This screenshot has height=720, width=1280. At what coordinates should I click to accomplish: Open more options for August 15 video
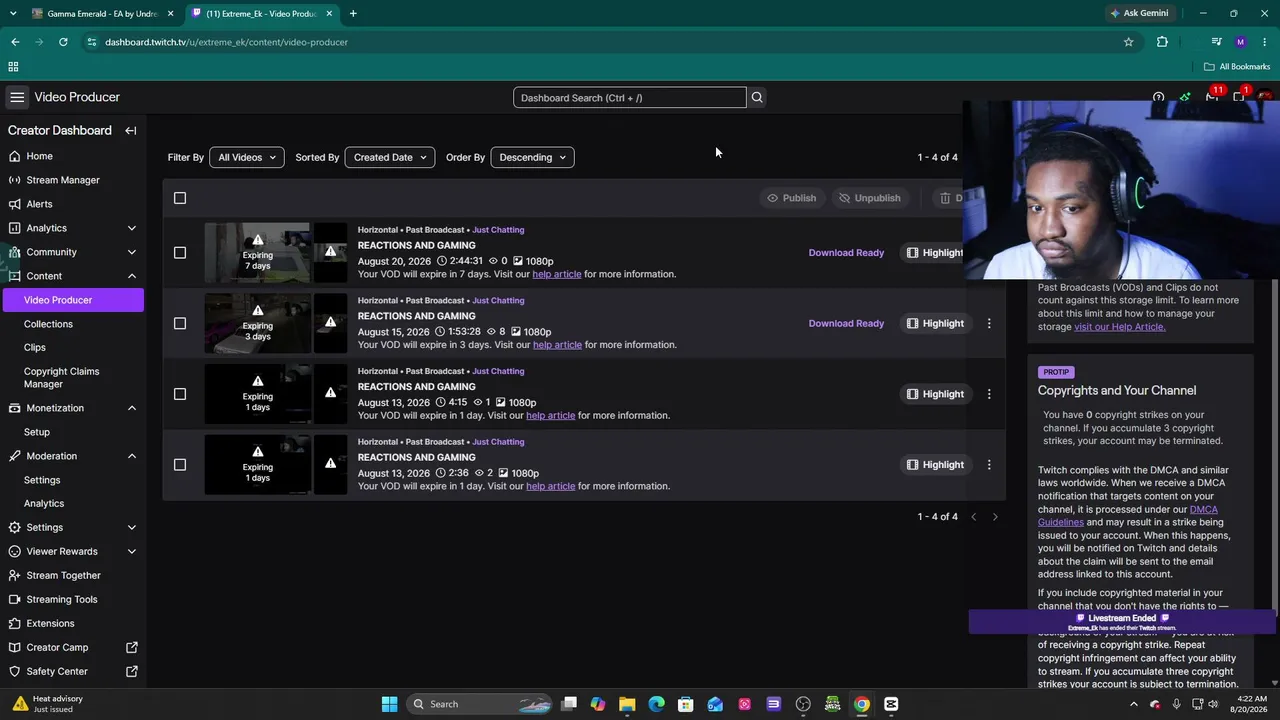point(989,323)
